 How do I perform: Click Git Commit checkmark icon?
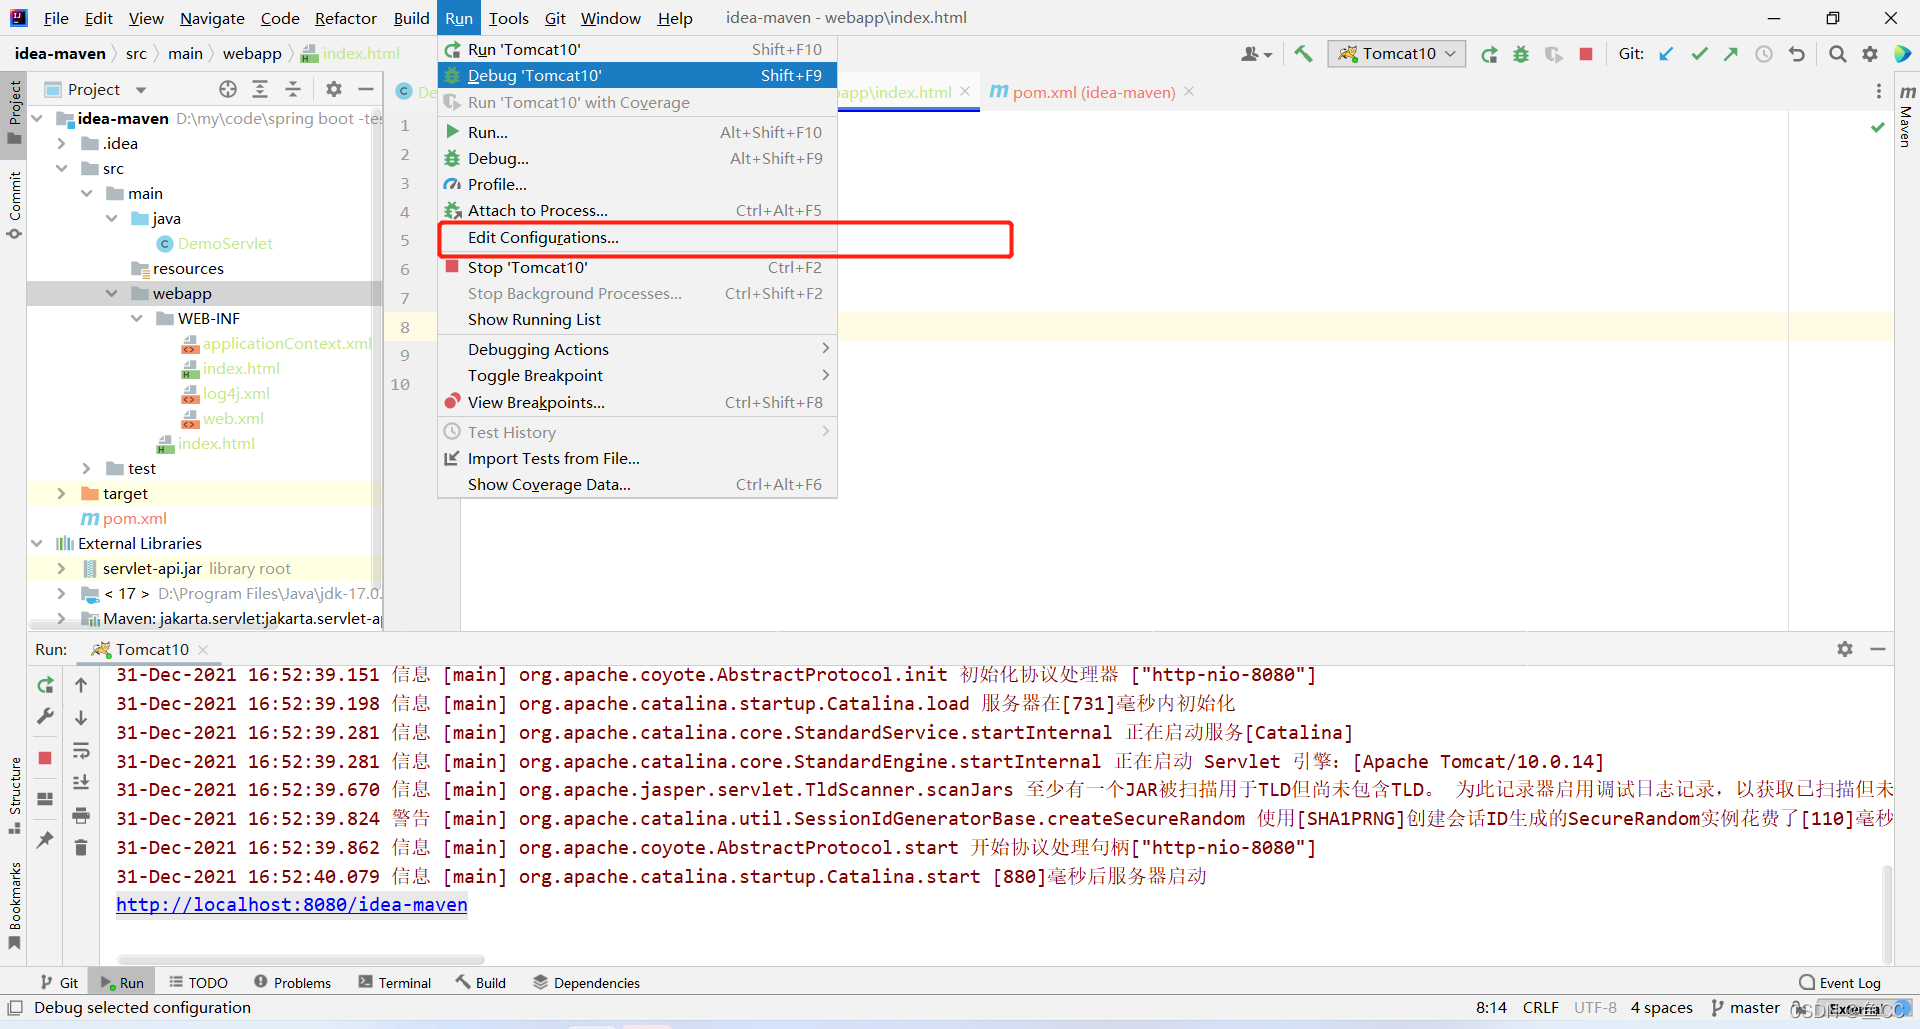[1699, 54]
